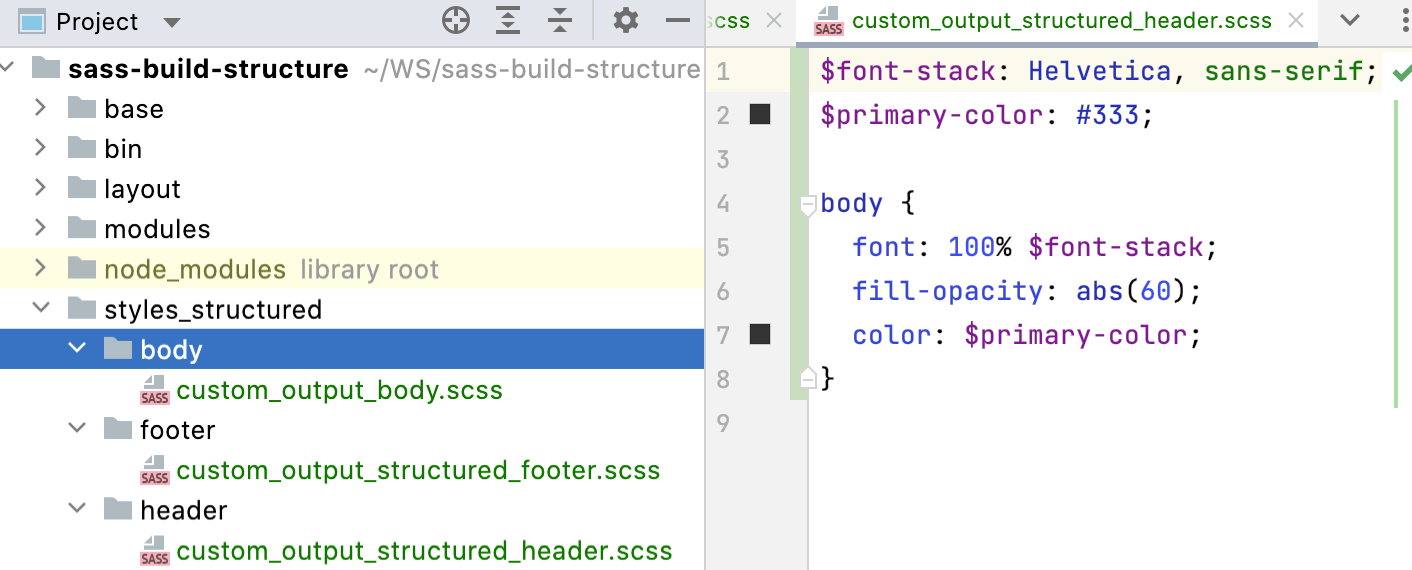
Task: Expand the node_modules folder
Action: 41,269
